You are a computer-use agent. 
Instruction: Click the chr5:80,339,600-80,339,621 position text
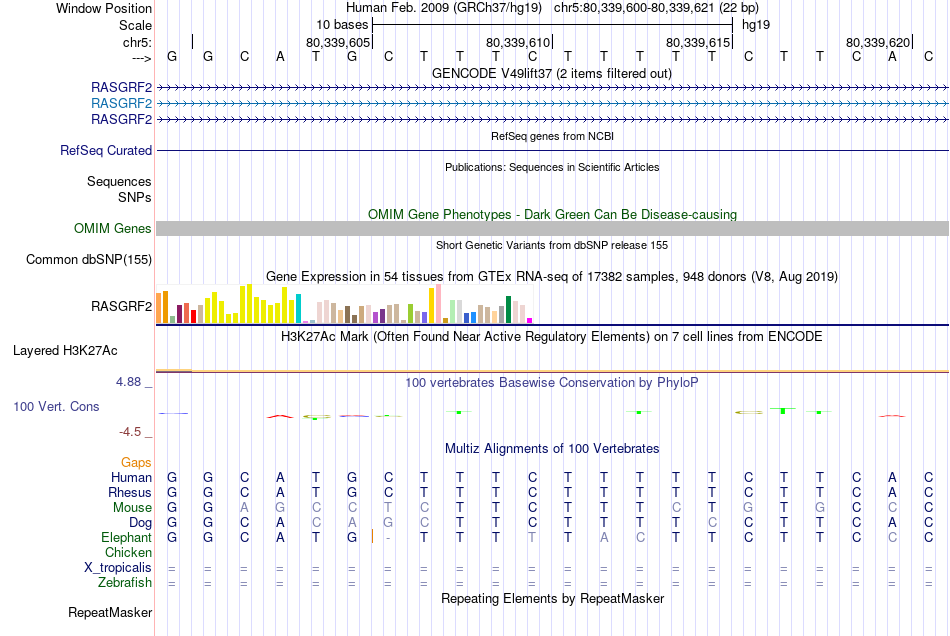coord(656,8)
